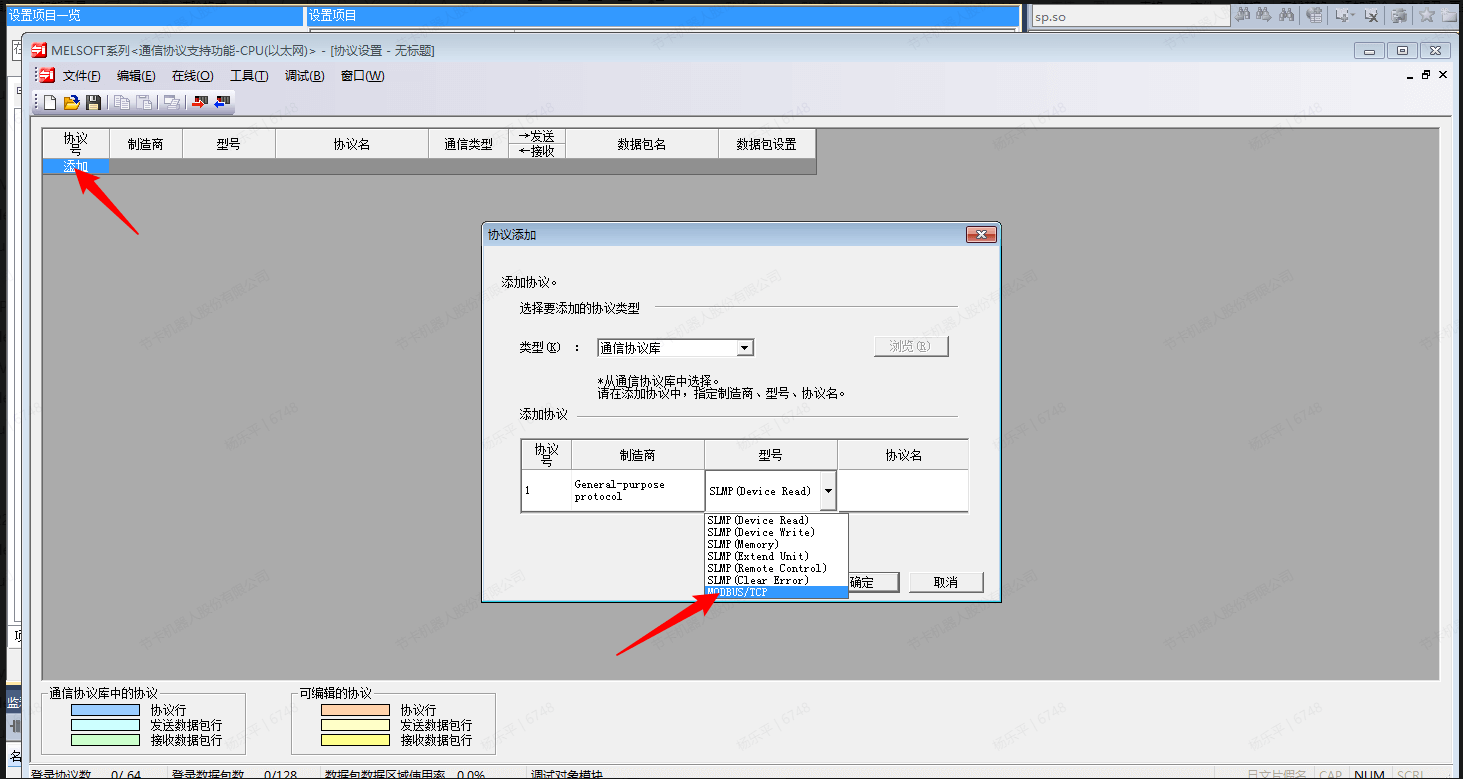The image size is (1463, 779).
Task: Select MODBUS/TCP from the dropdown list
Action: (776, 592)
